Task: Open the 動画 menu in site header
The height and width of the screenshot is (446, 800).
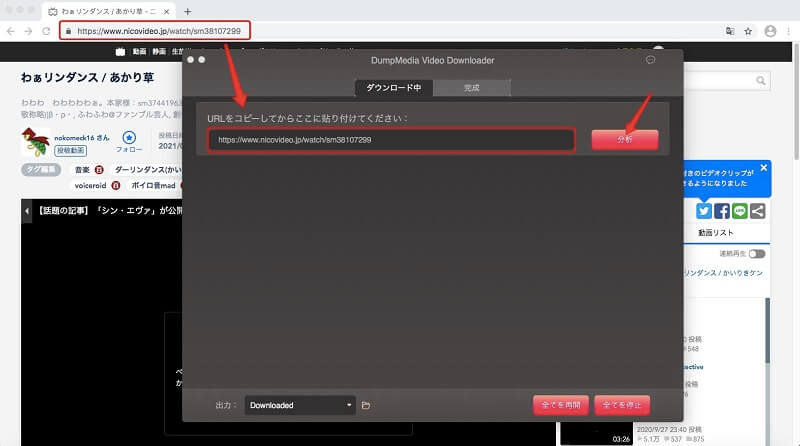Action: tap(139, 52)
